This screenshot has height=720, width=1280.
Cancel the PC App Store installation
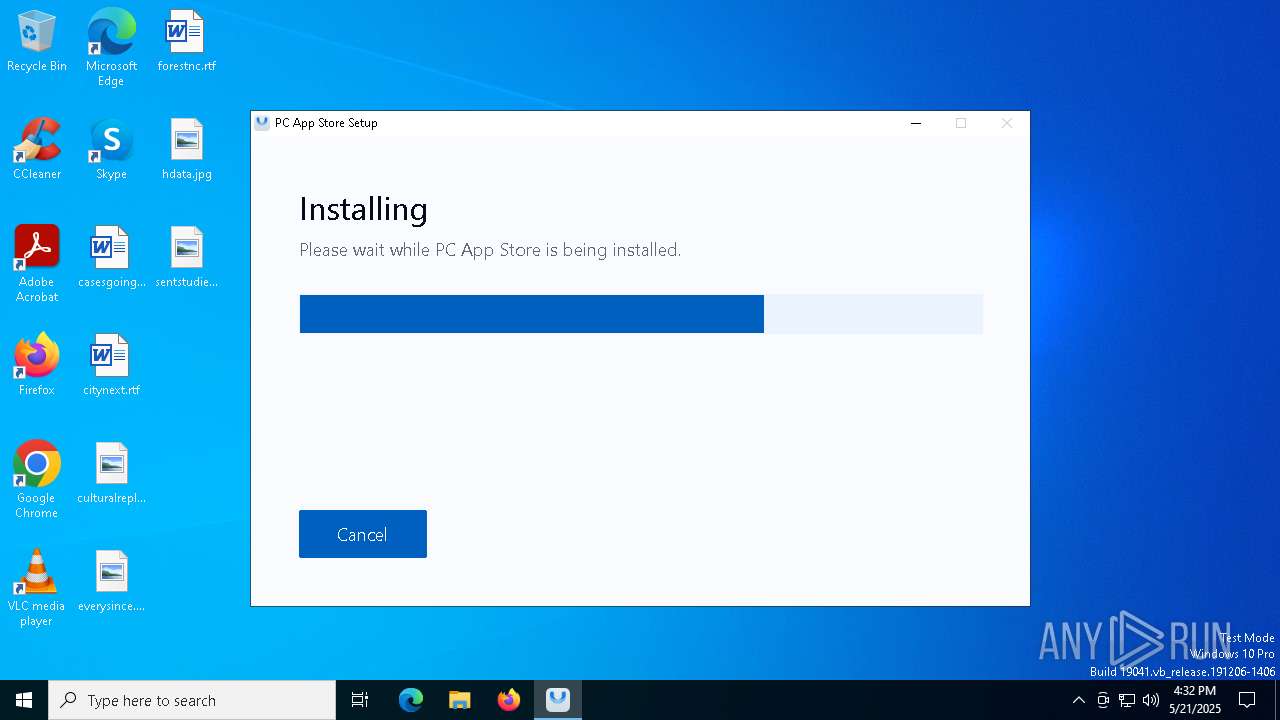coord(362,534)
